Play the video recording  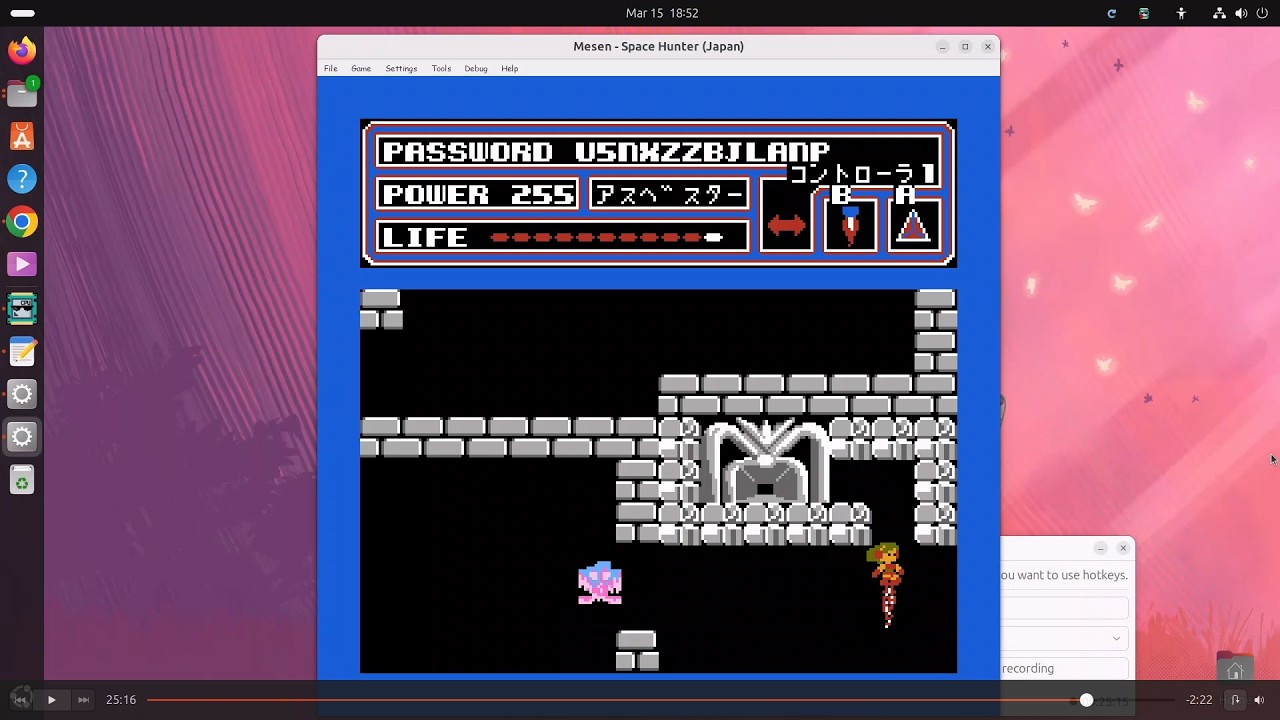tap(51, 700)
